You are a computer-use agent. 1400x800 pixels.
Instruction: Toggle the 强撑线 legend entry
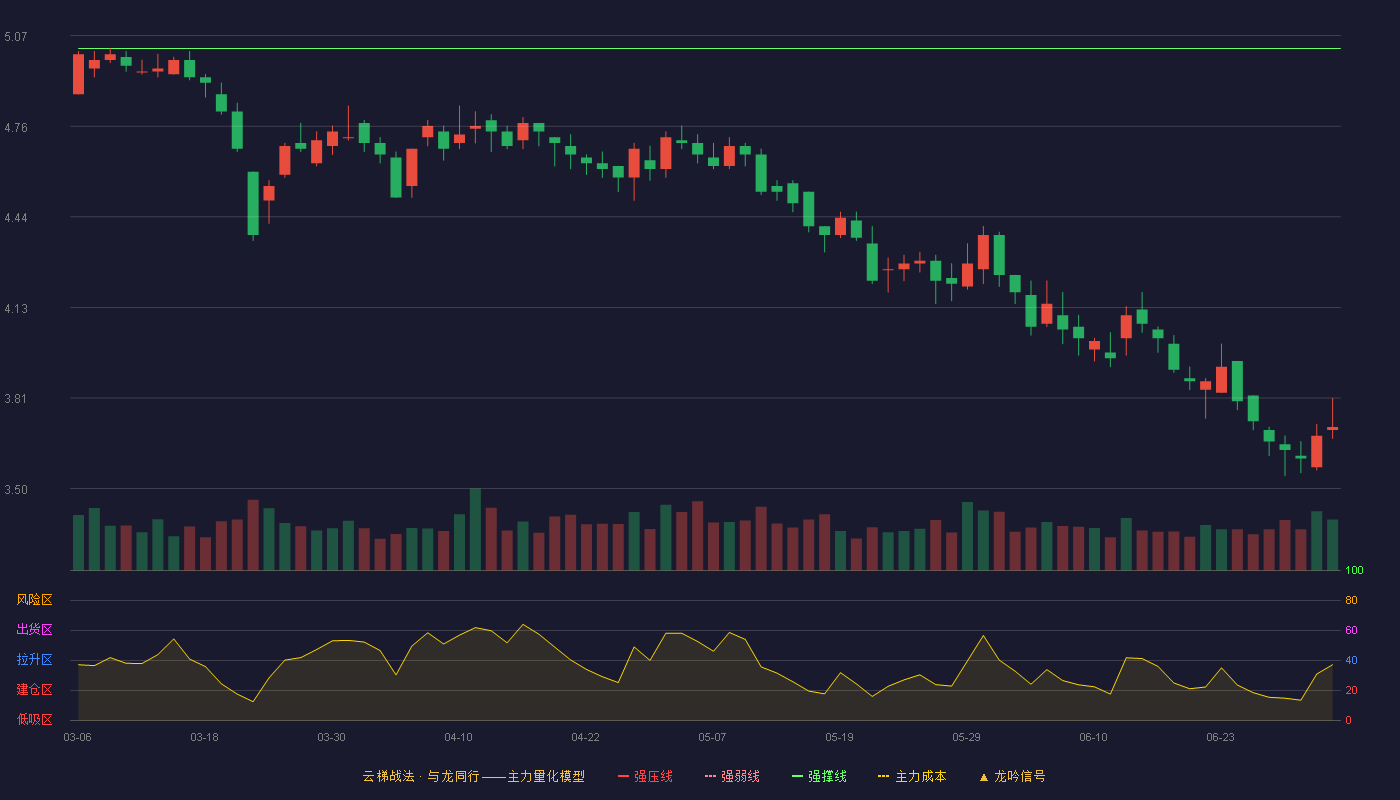click(819, 776)
